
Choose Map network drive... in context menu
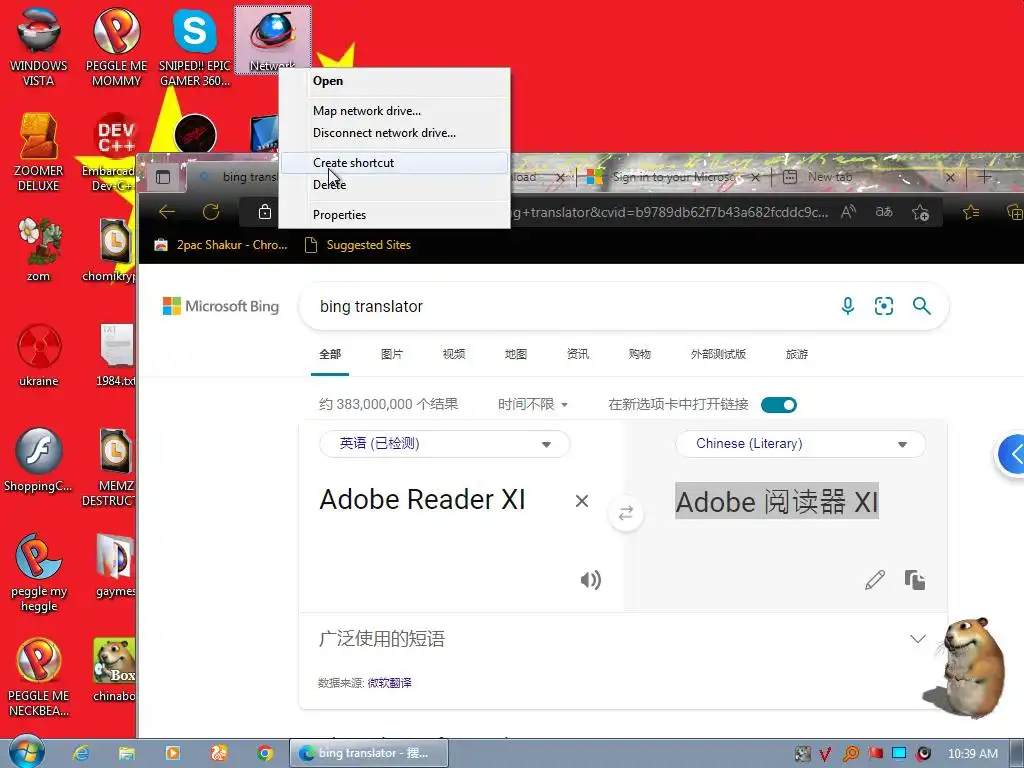point(394,110)
